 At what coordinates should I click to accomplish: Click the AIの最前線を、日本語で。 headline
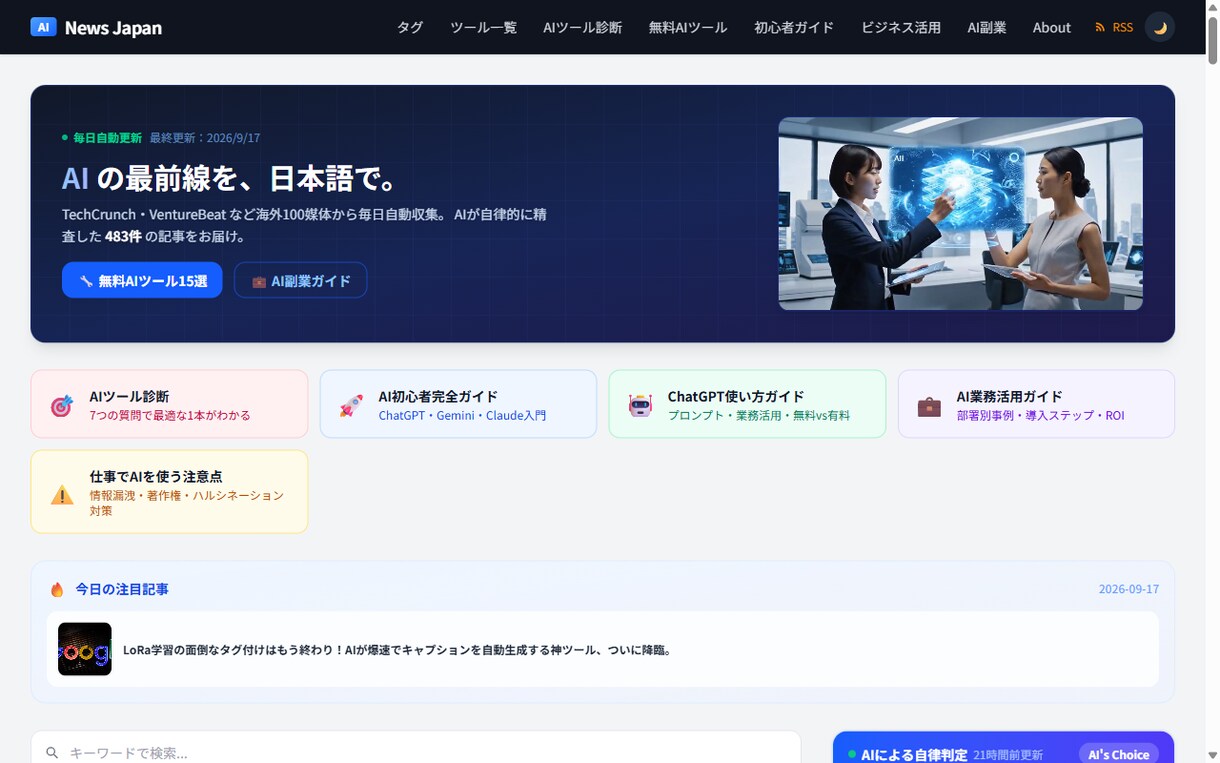[x=231, y=178]
